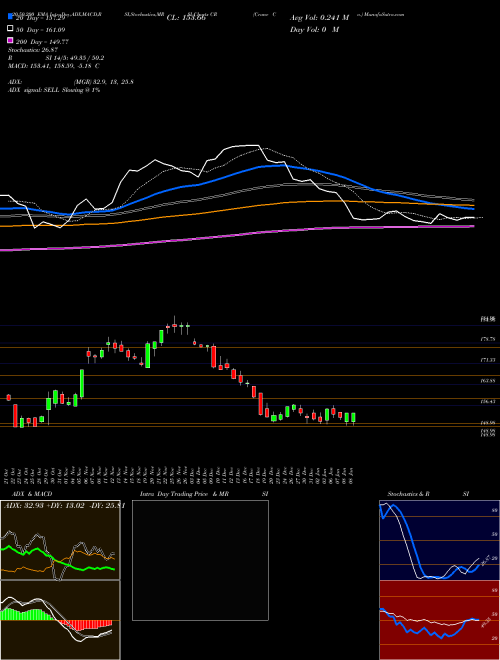This screenshot has width=500, height=660.
Task: Click the RSI 14/5 values text
Action: click(x=56, y=58)
